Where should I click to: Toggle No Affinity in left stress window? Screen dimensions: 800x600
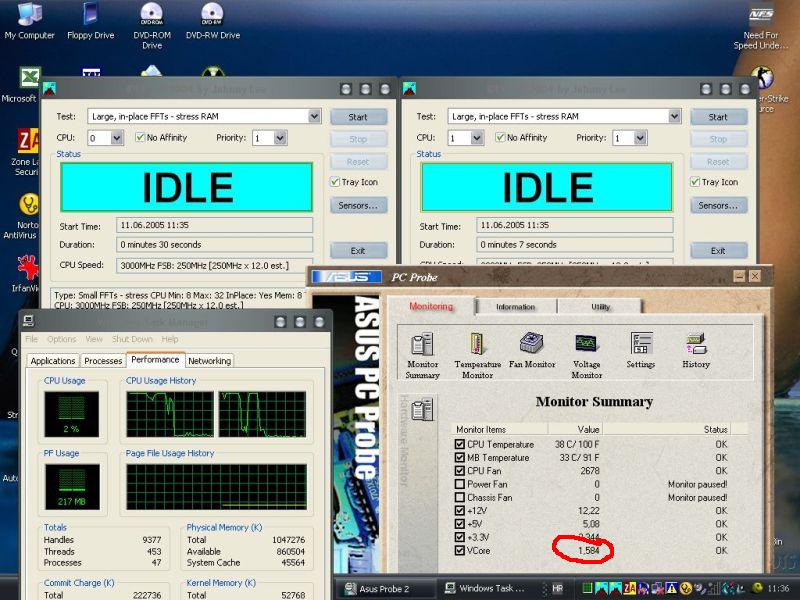141,138
